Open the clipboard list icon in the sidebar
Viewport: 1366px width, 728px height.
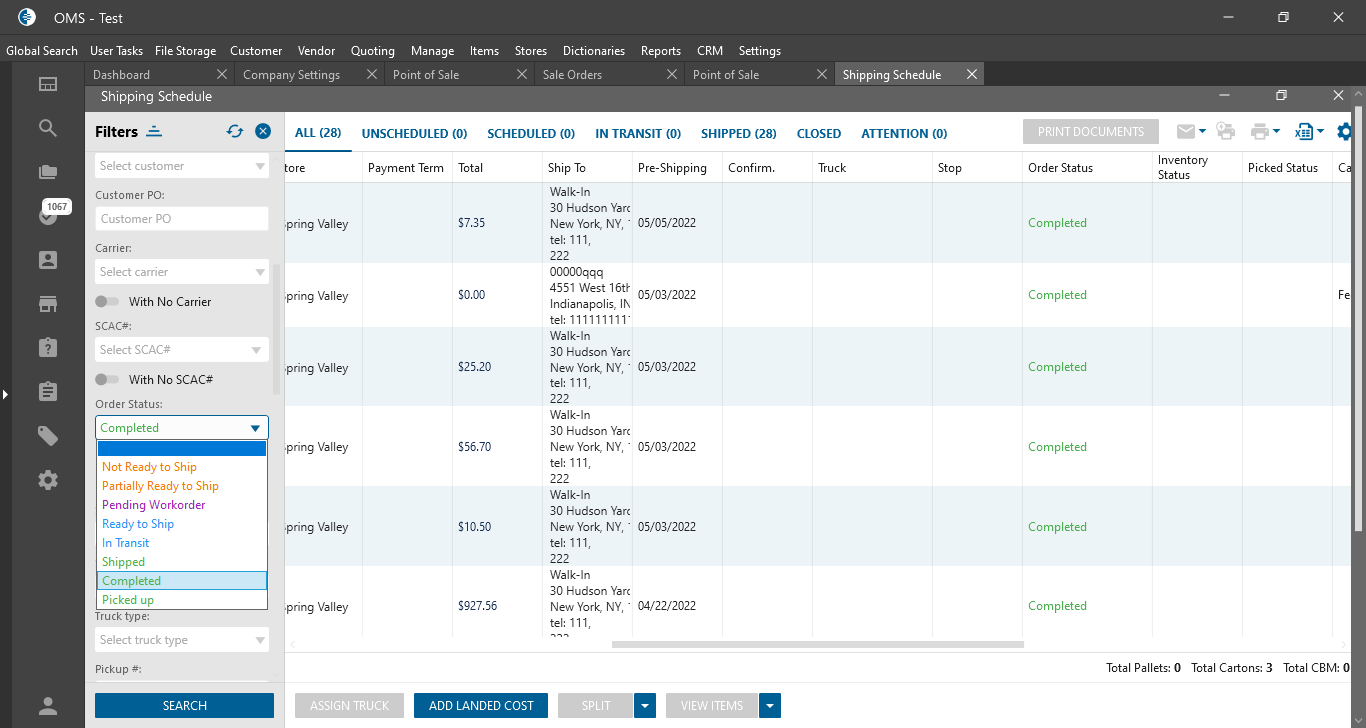48,391
